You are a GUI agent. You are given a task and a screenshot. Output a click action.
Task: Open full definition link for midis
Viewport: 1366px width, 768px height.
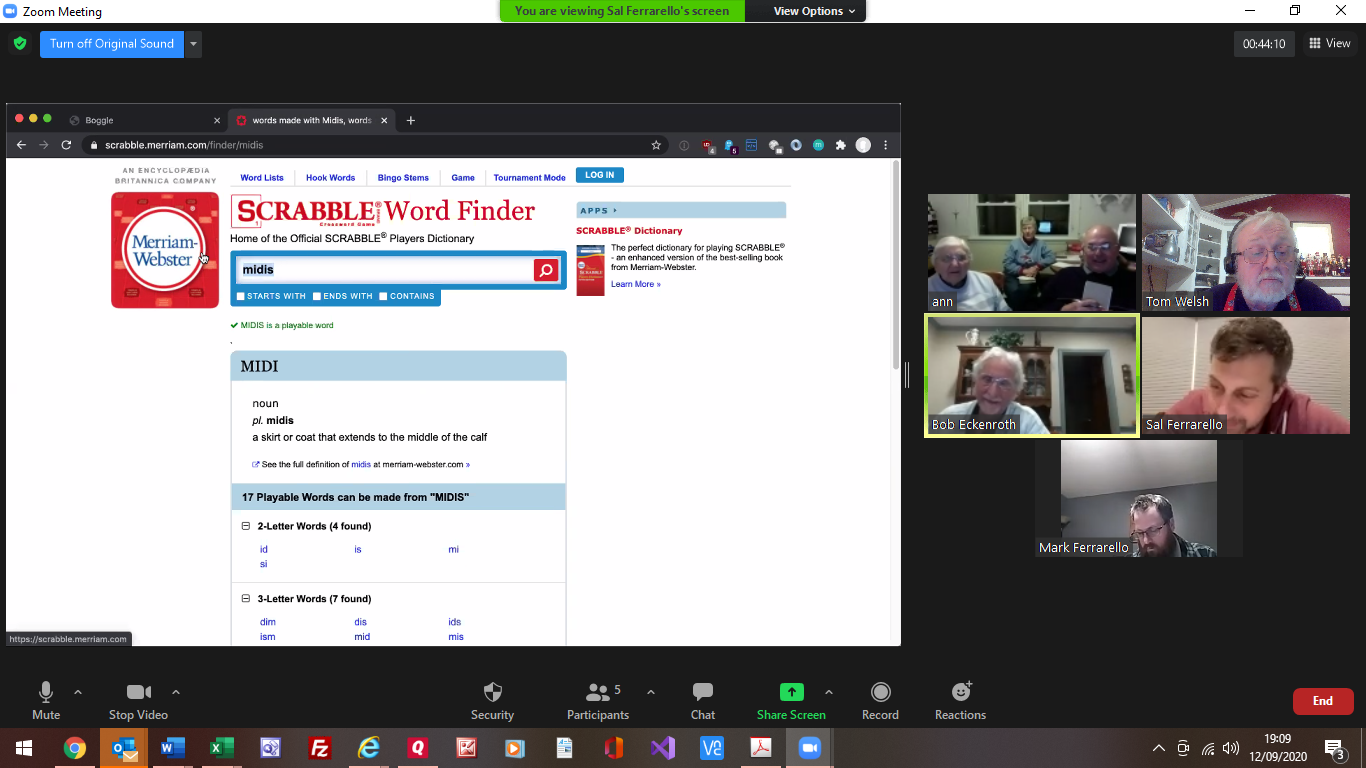(x=361, y=465)
